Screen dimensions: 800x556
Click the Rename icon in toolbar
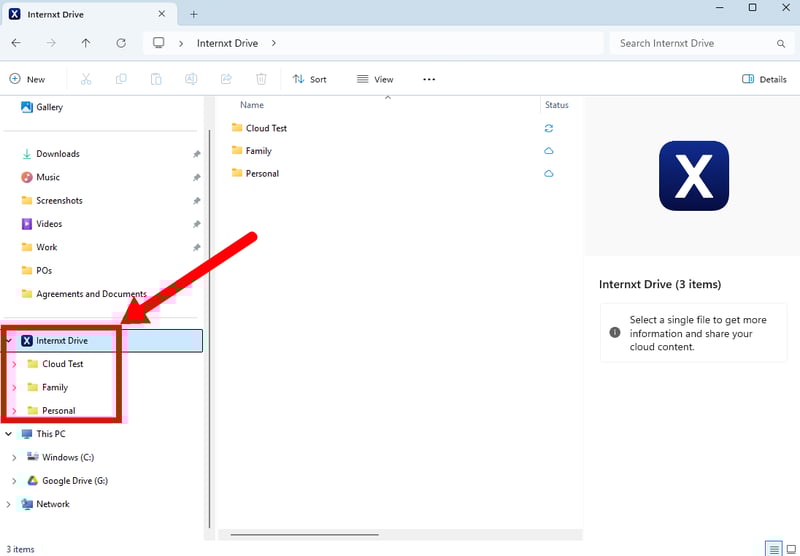(x=191, y=79)
